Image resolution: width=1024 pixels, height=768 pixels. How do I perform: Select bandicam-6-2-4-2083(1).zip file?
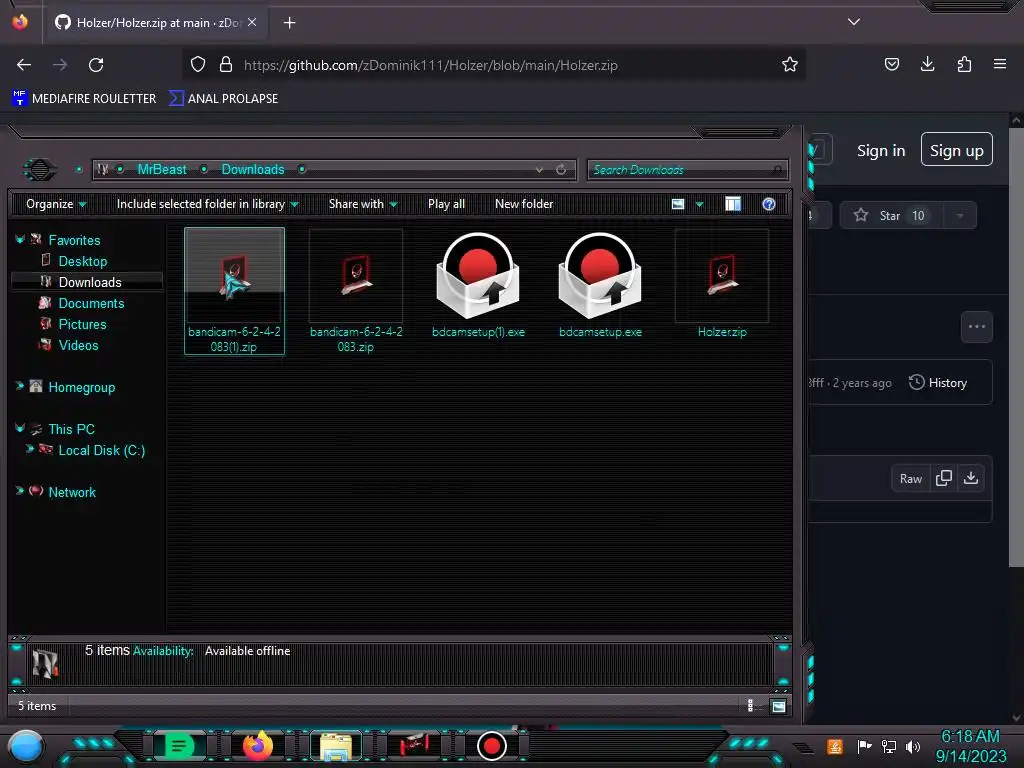tap(234, 291)
